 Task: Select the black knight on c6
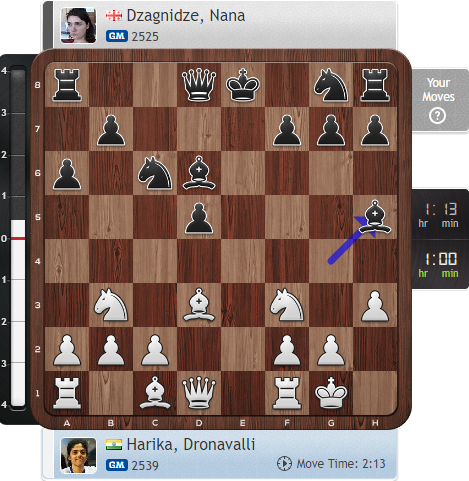pos(155,173)
